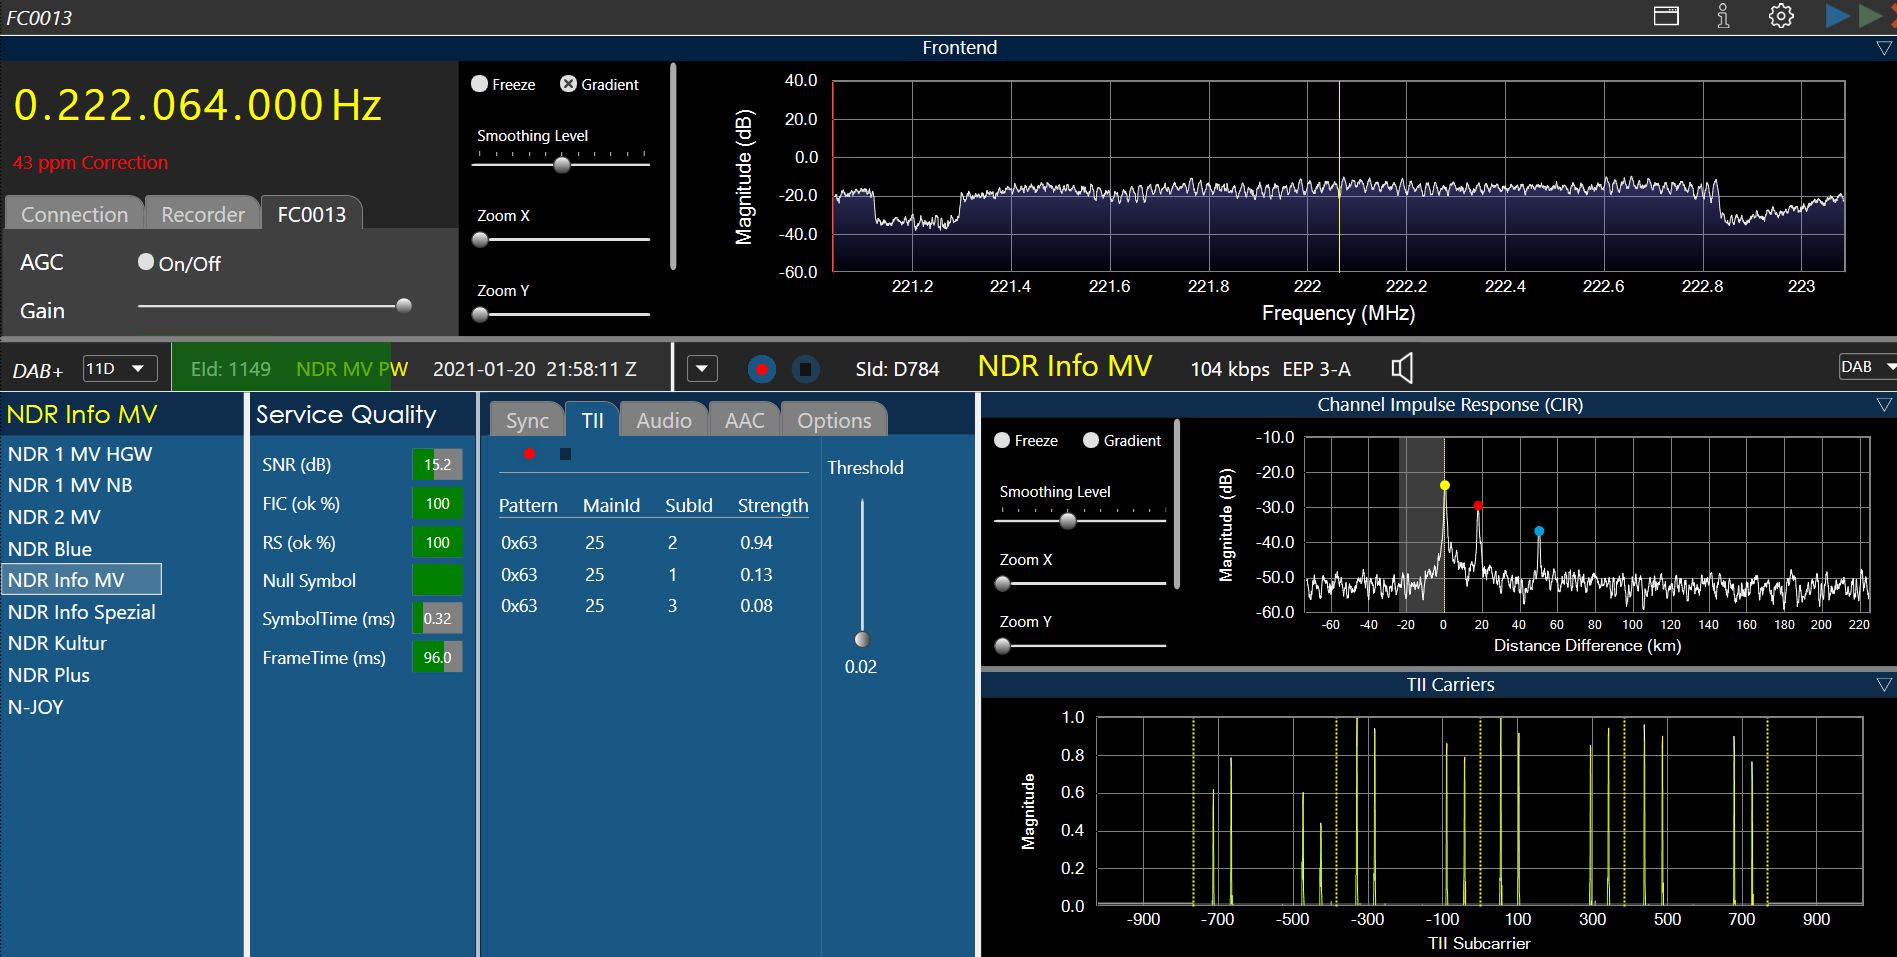Collapse the Frontend panel triangle
This screenshot has height=957, width=1897.
[1884, 48]
